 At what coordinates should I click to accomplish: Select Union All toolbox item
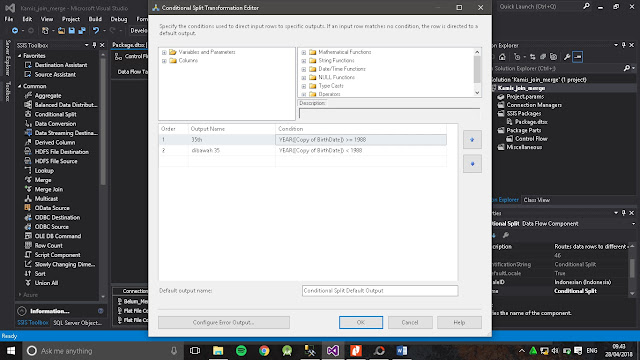point(46,283)
